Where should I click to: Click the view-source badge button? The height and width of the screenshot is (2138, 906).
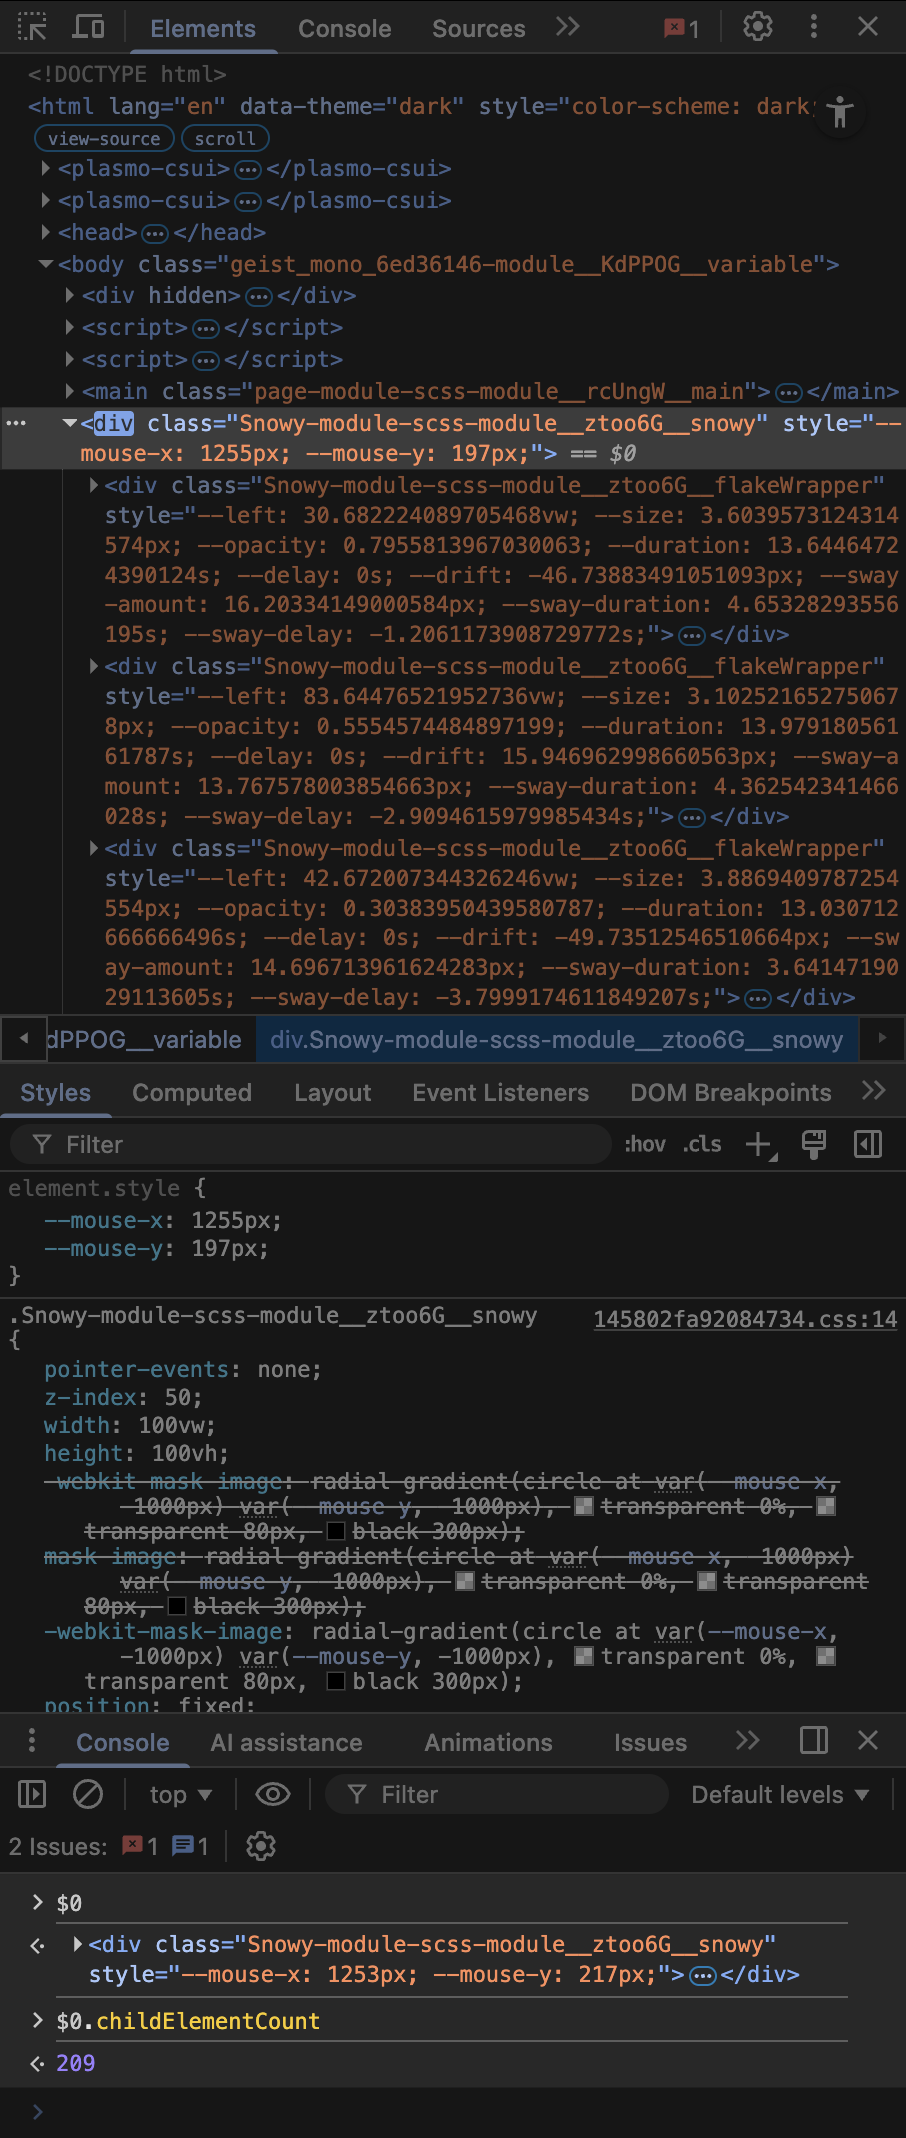[x=104, y=139]
